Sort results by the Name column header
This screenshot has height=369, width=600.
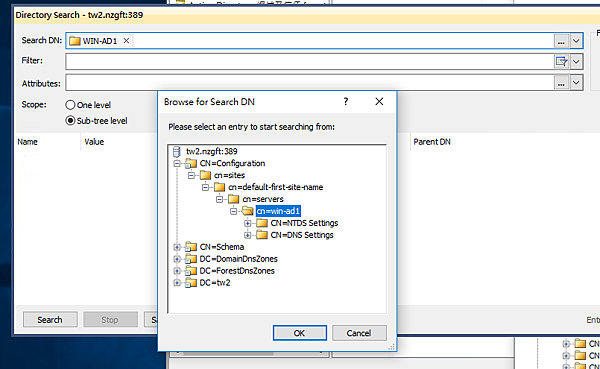point(28,142)
